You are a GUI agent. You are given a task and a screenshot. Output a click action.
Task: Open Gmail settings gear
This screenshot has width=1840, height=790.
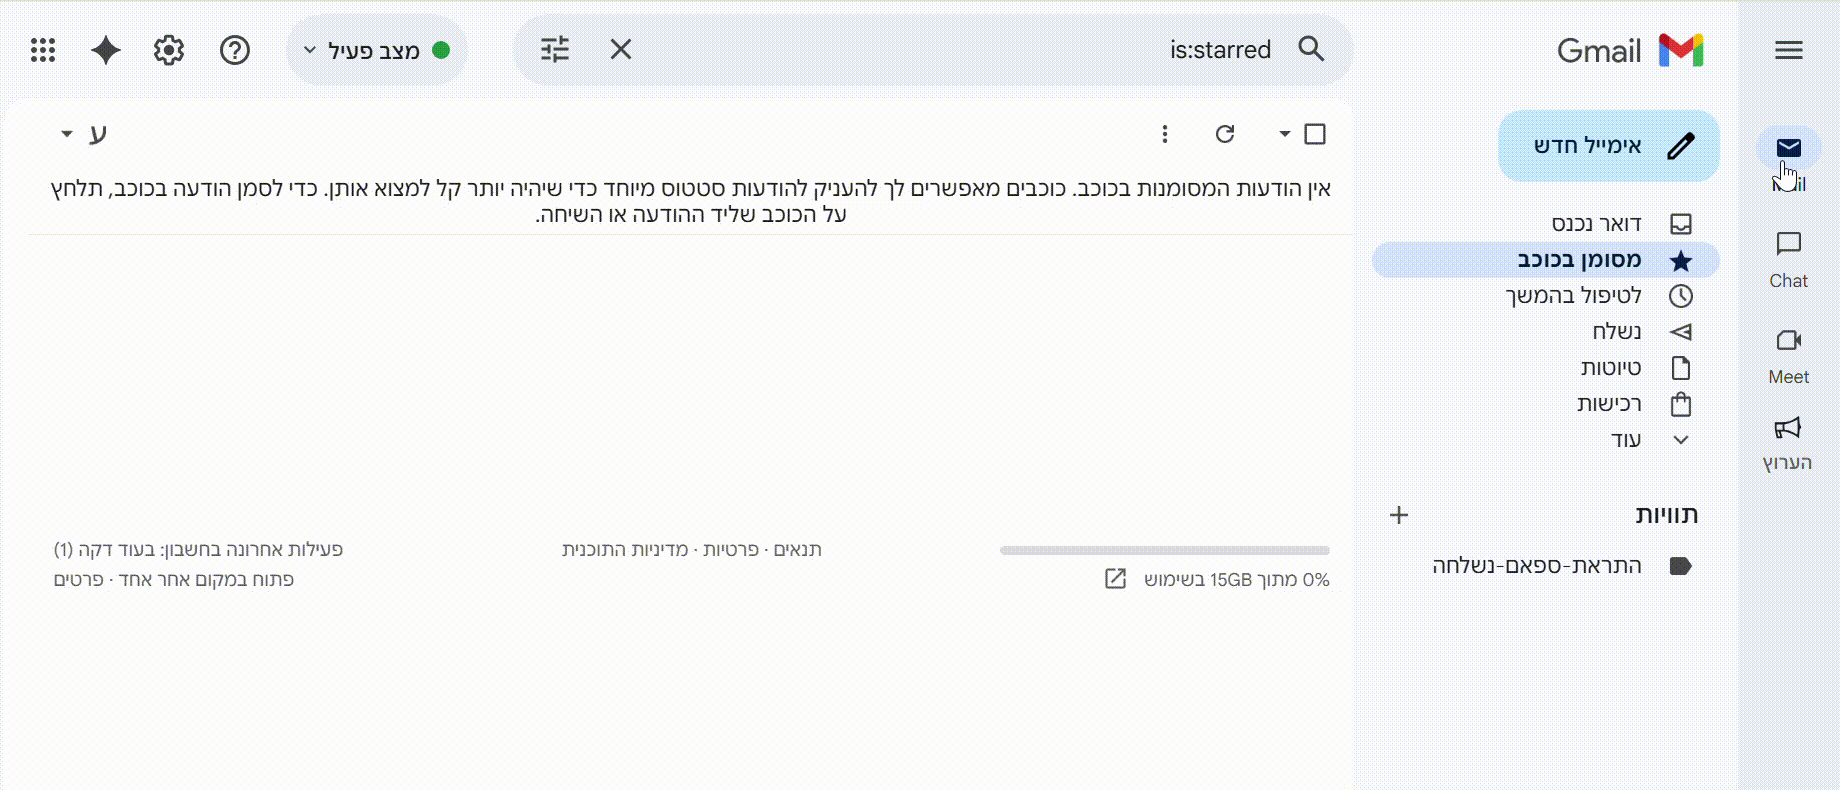tap(168, 49)
